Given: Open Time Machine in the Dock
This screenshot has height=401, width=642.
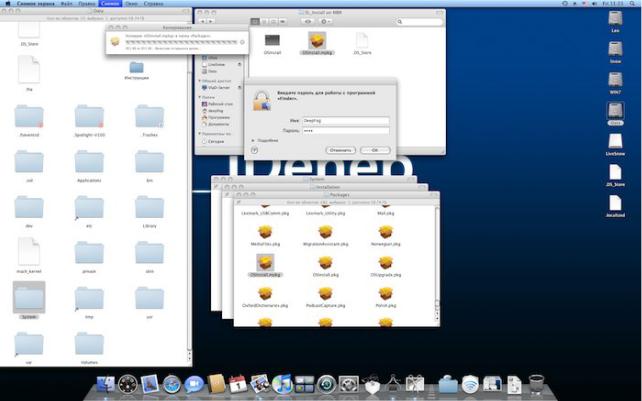Looking at the screenshot, I should 326,385.
